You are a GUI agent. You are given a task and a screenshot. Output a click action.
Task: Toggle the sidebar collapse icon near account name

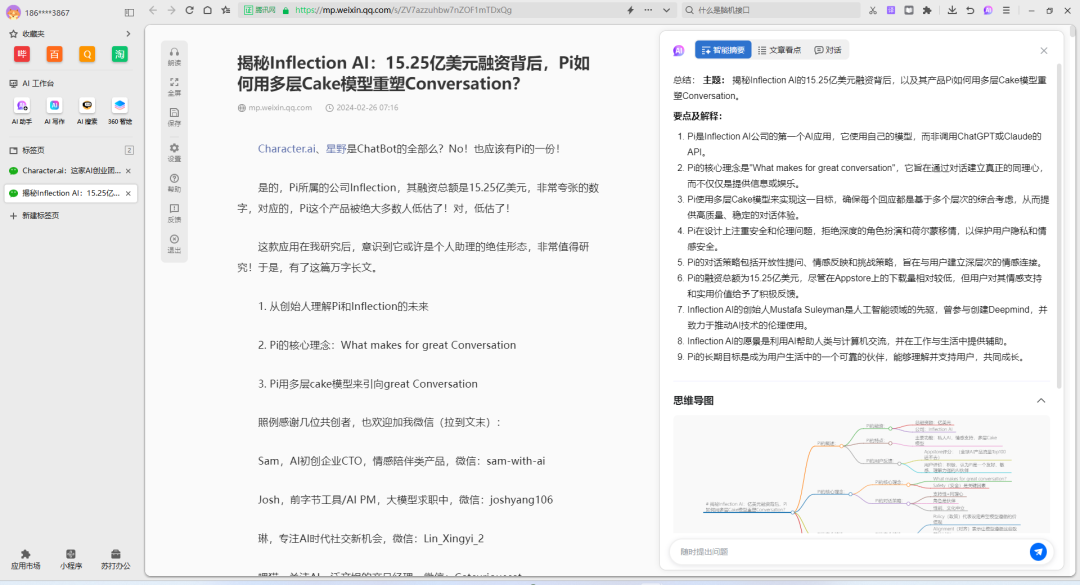129,13
